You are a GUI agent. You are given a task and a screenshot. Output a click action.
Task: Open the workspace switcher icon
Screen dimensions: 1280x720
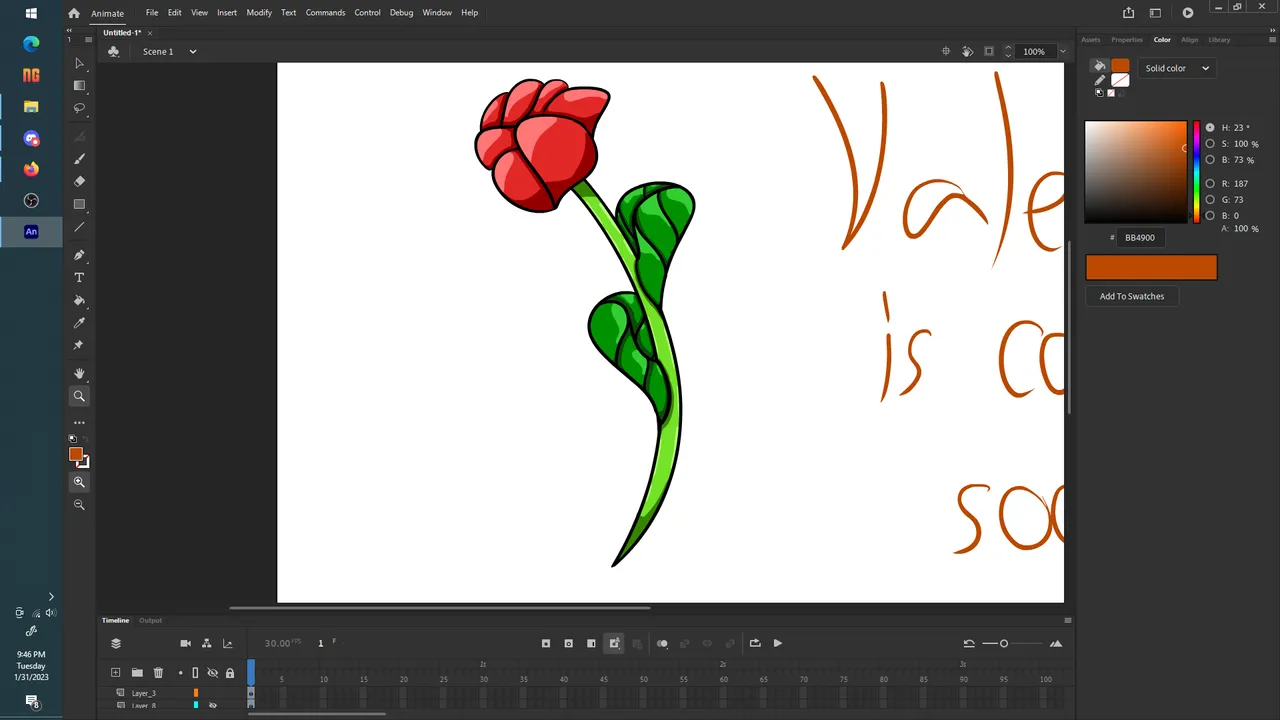1156,13
